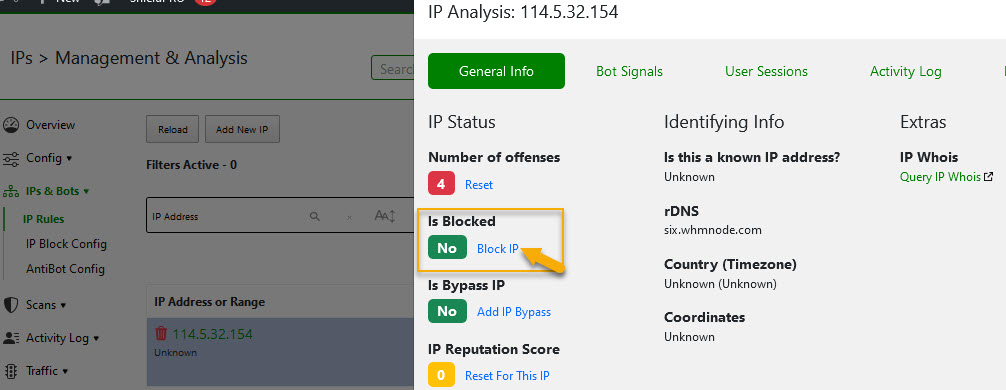This screenshot has height=390, width=1006.
Task: Switch to the Bot Signals tab
Action: pyautogui.click(x=629, y=71)
